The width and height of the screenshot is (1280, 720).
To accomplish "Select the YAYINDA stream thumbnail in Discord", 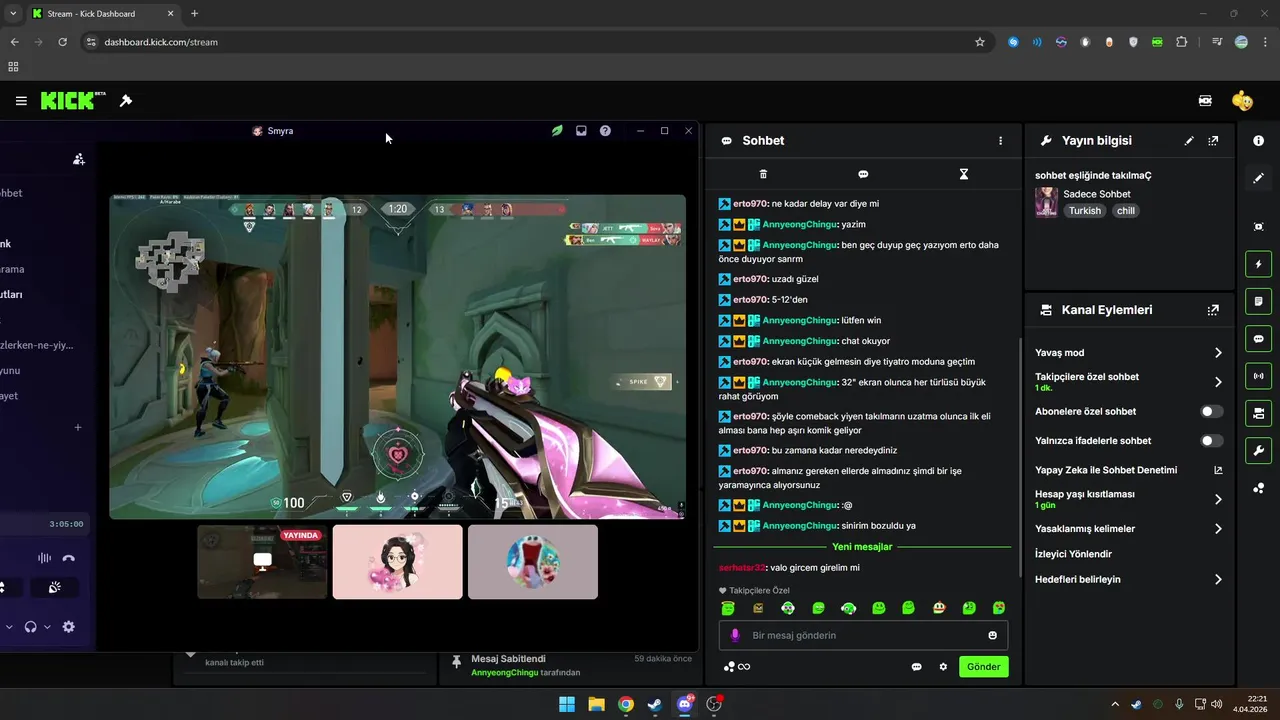I will coord(262,562).
